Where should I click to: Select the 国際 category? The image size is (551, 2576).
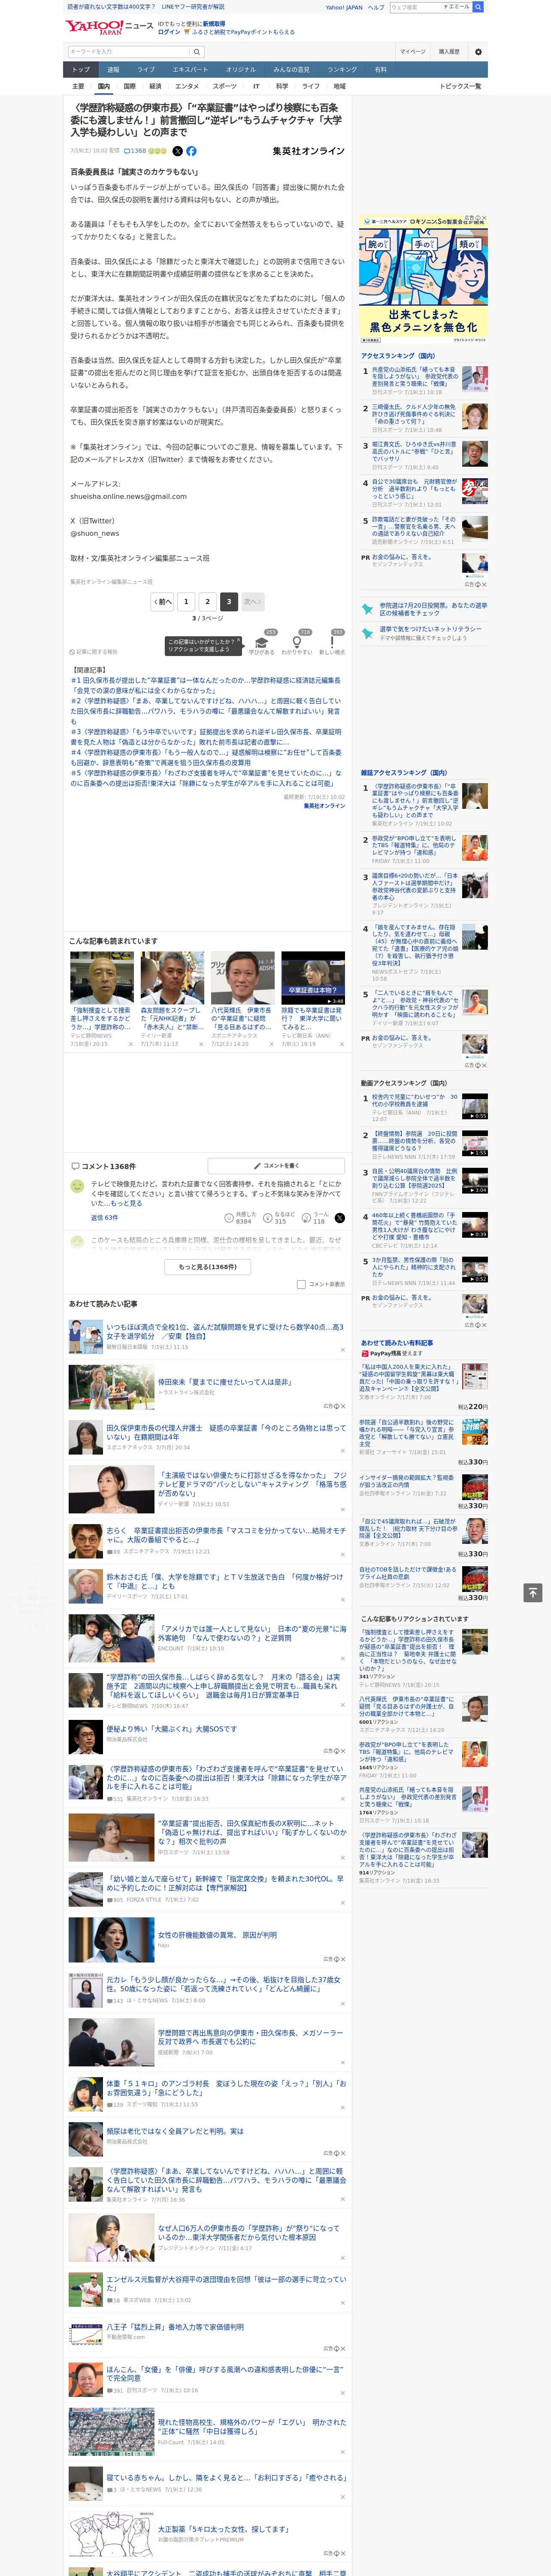pyautogui.click(x=129, y=86)
